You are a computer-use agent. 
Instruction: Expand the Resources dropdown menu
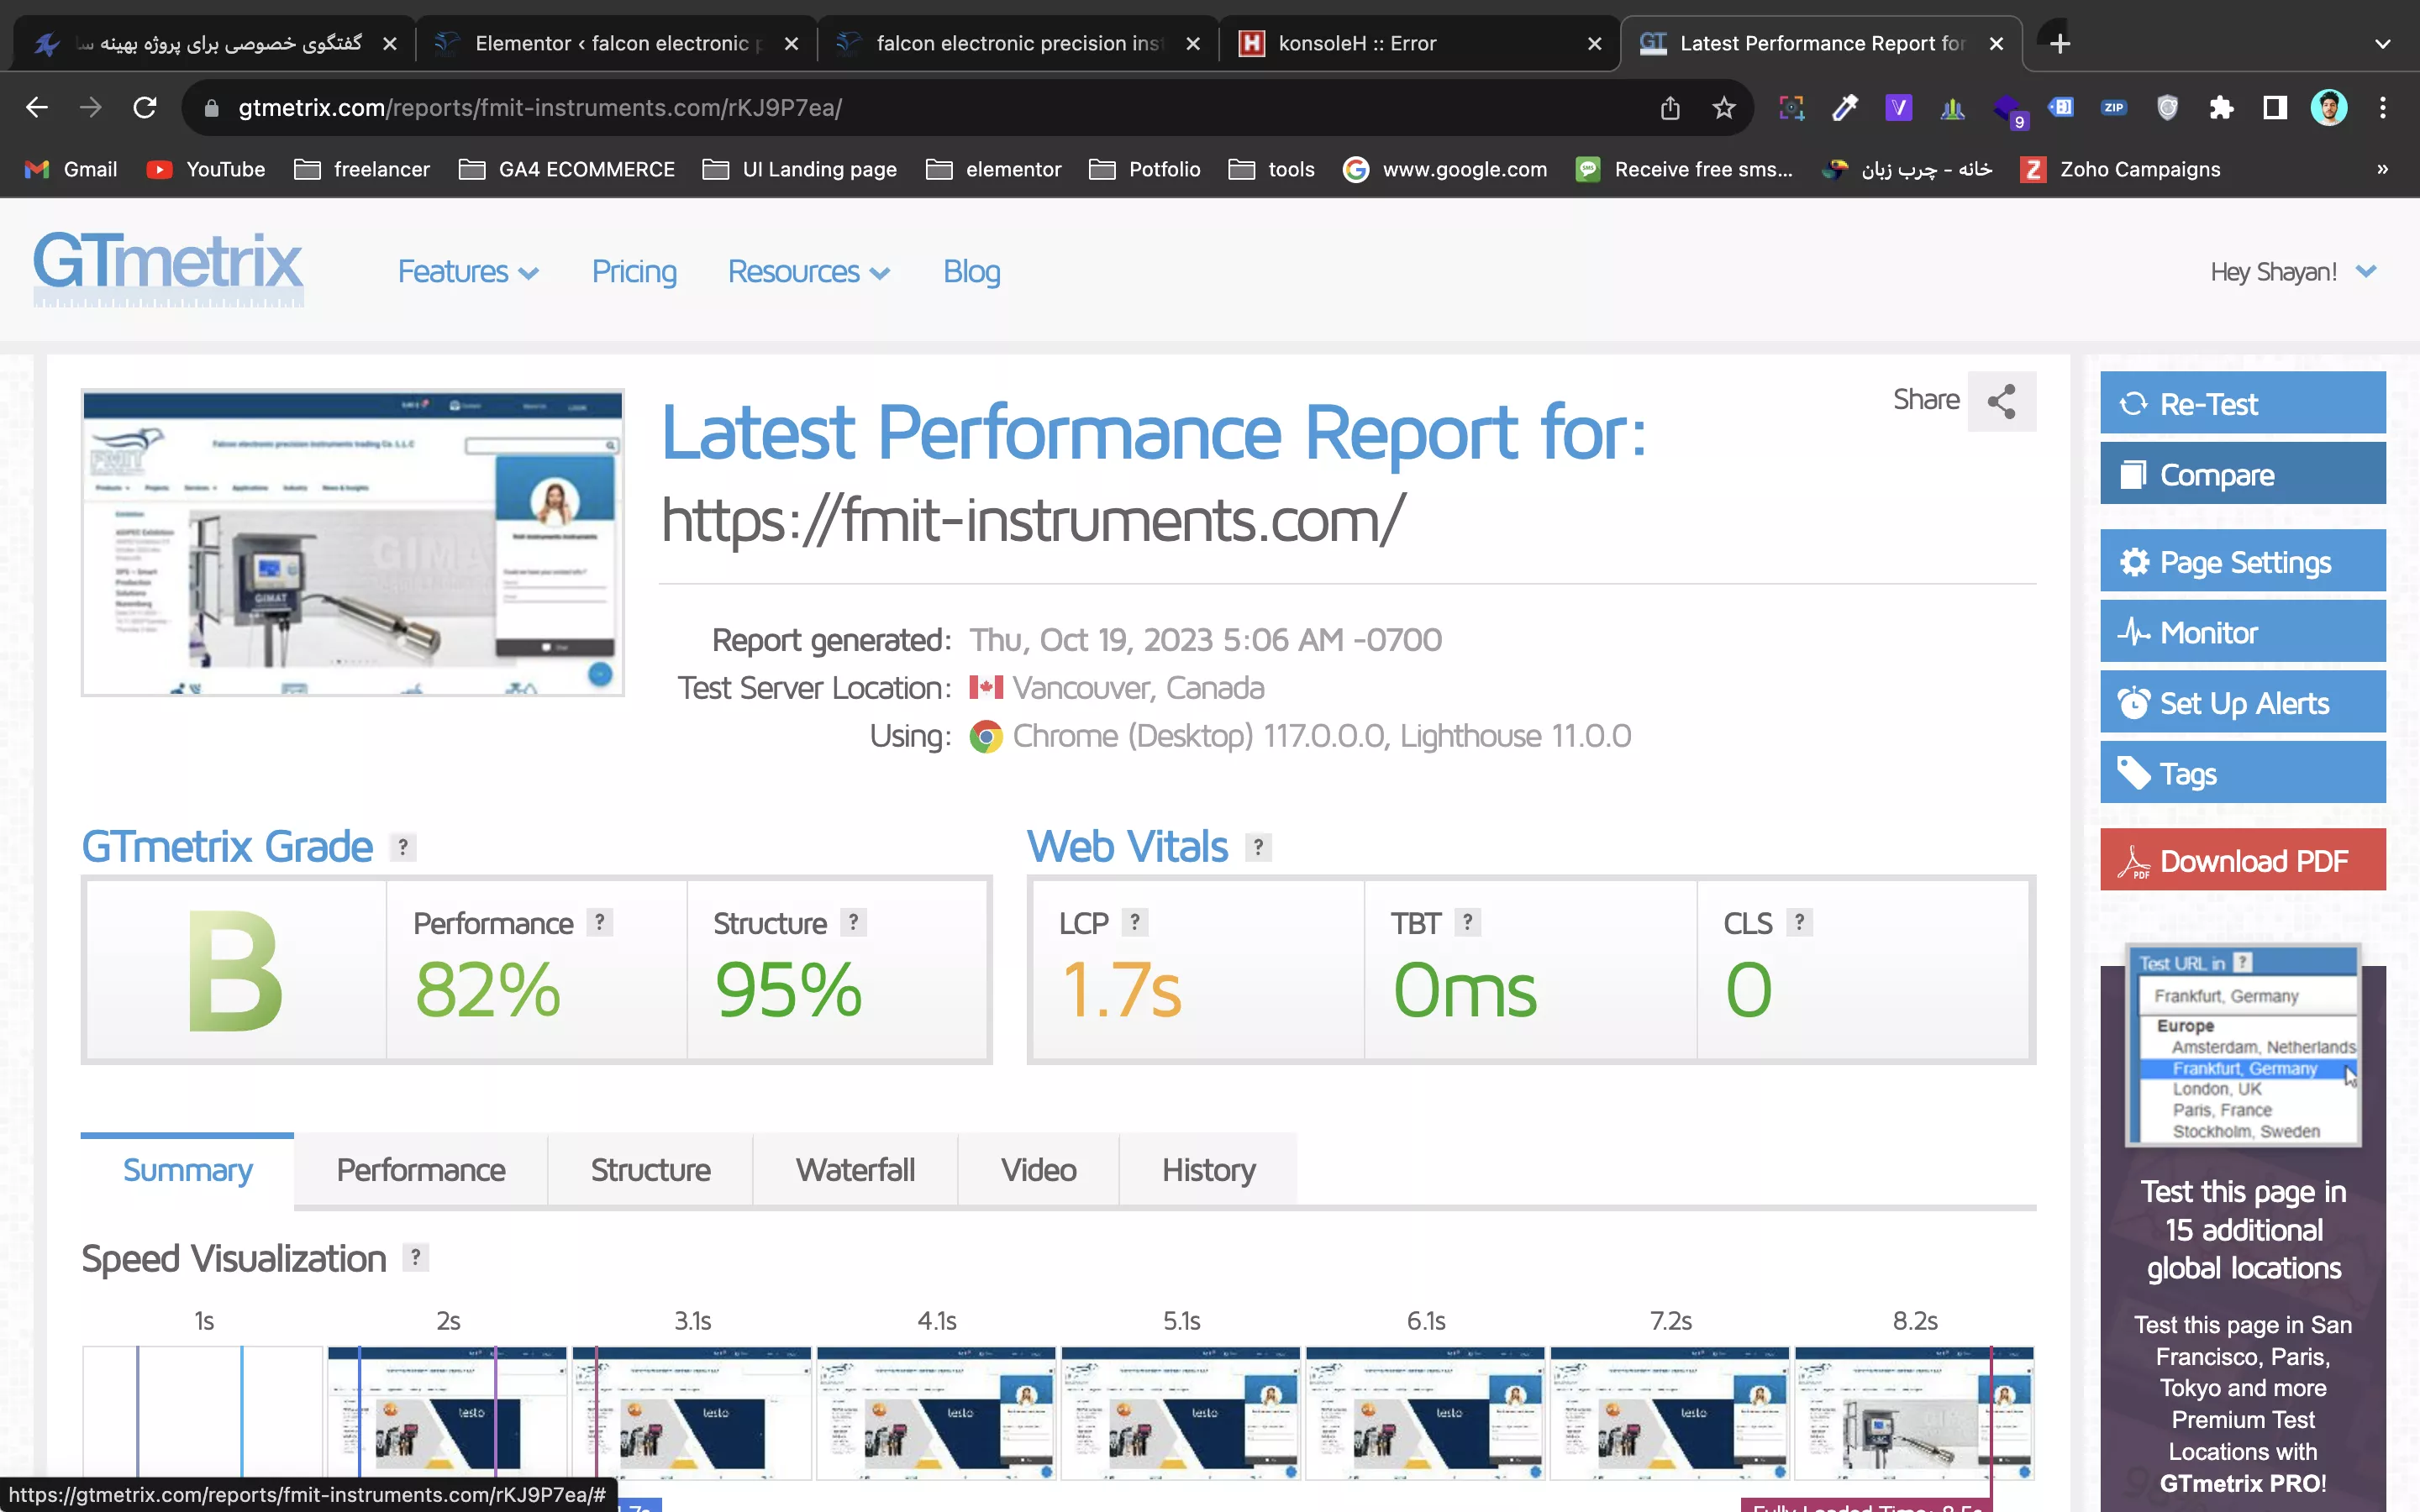tap(808, 272)
